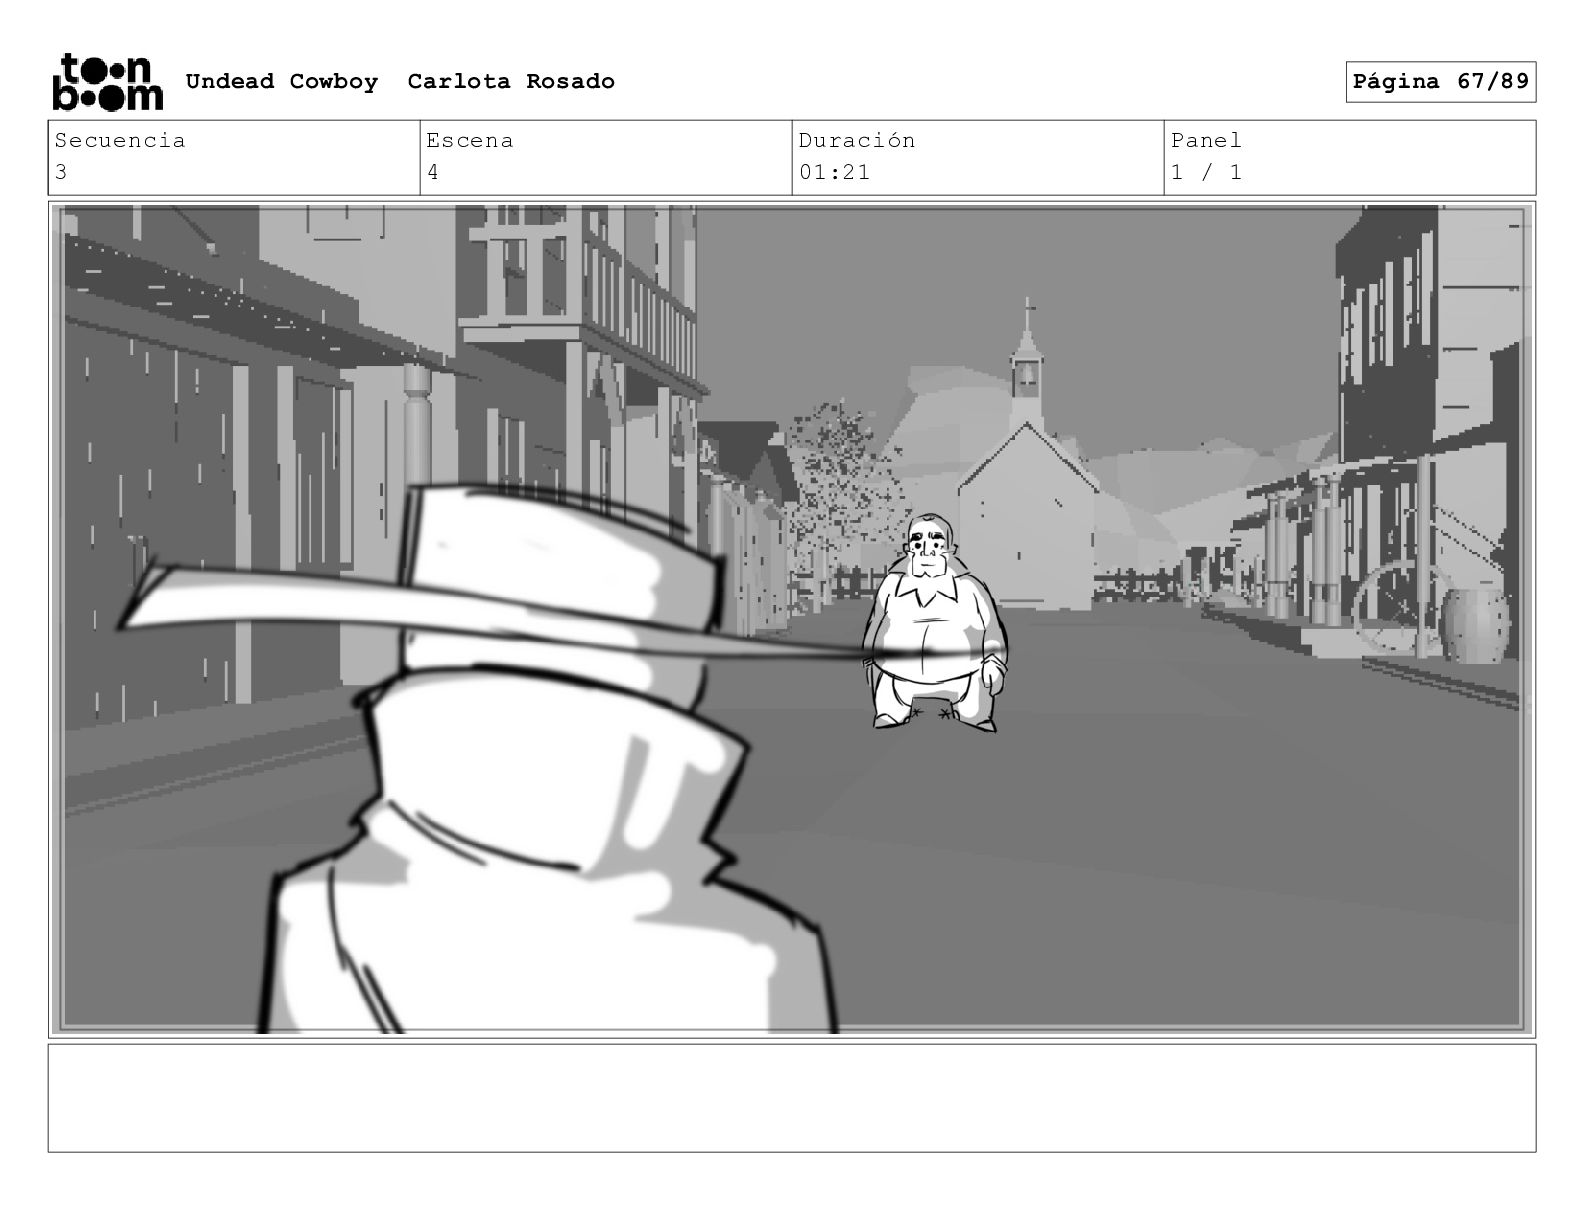Click the foreground cowboy's coat collar
Screen dimensions: 1584x1224
pyautogui.click(x=560, y=770)
